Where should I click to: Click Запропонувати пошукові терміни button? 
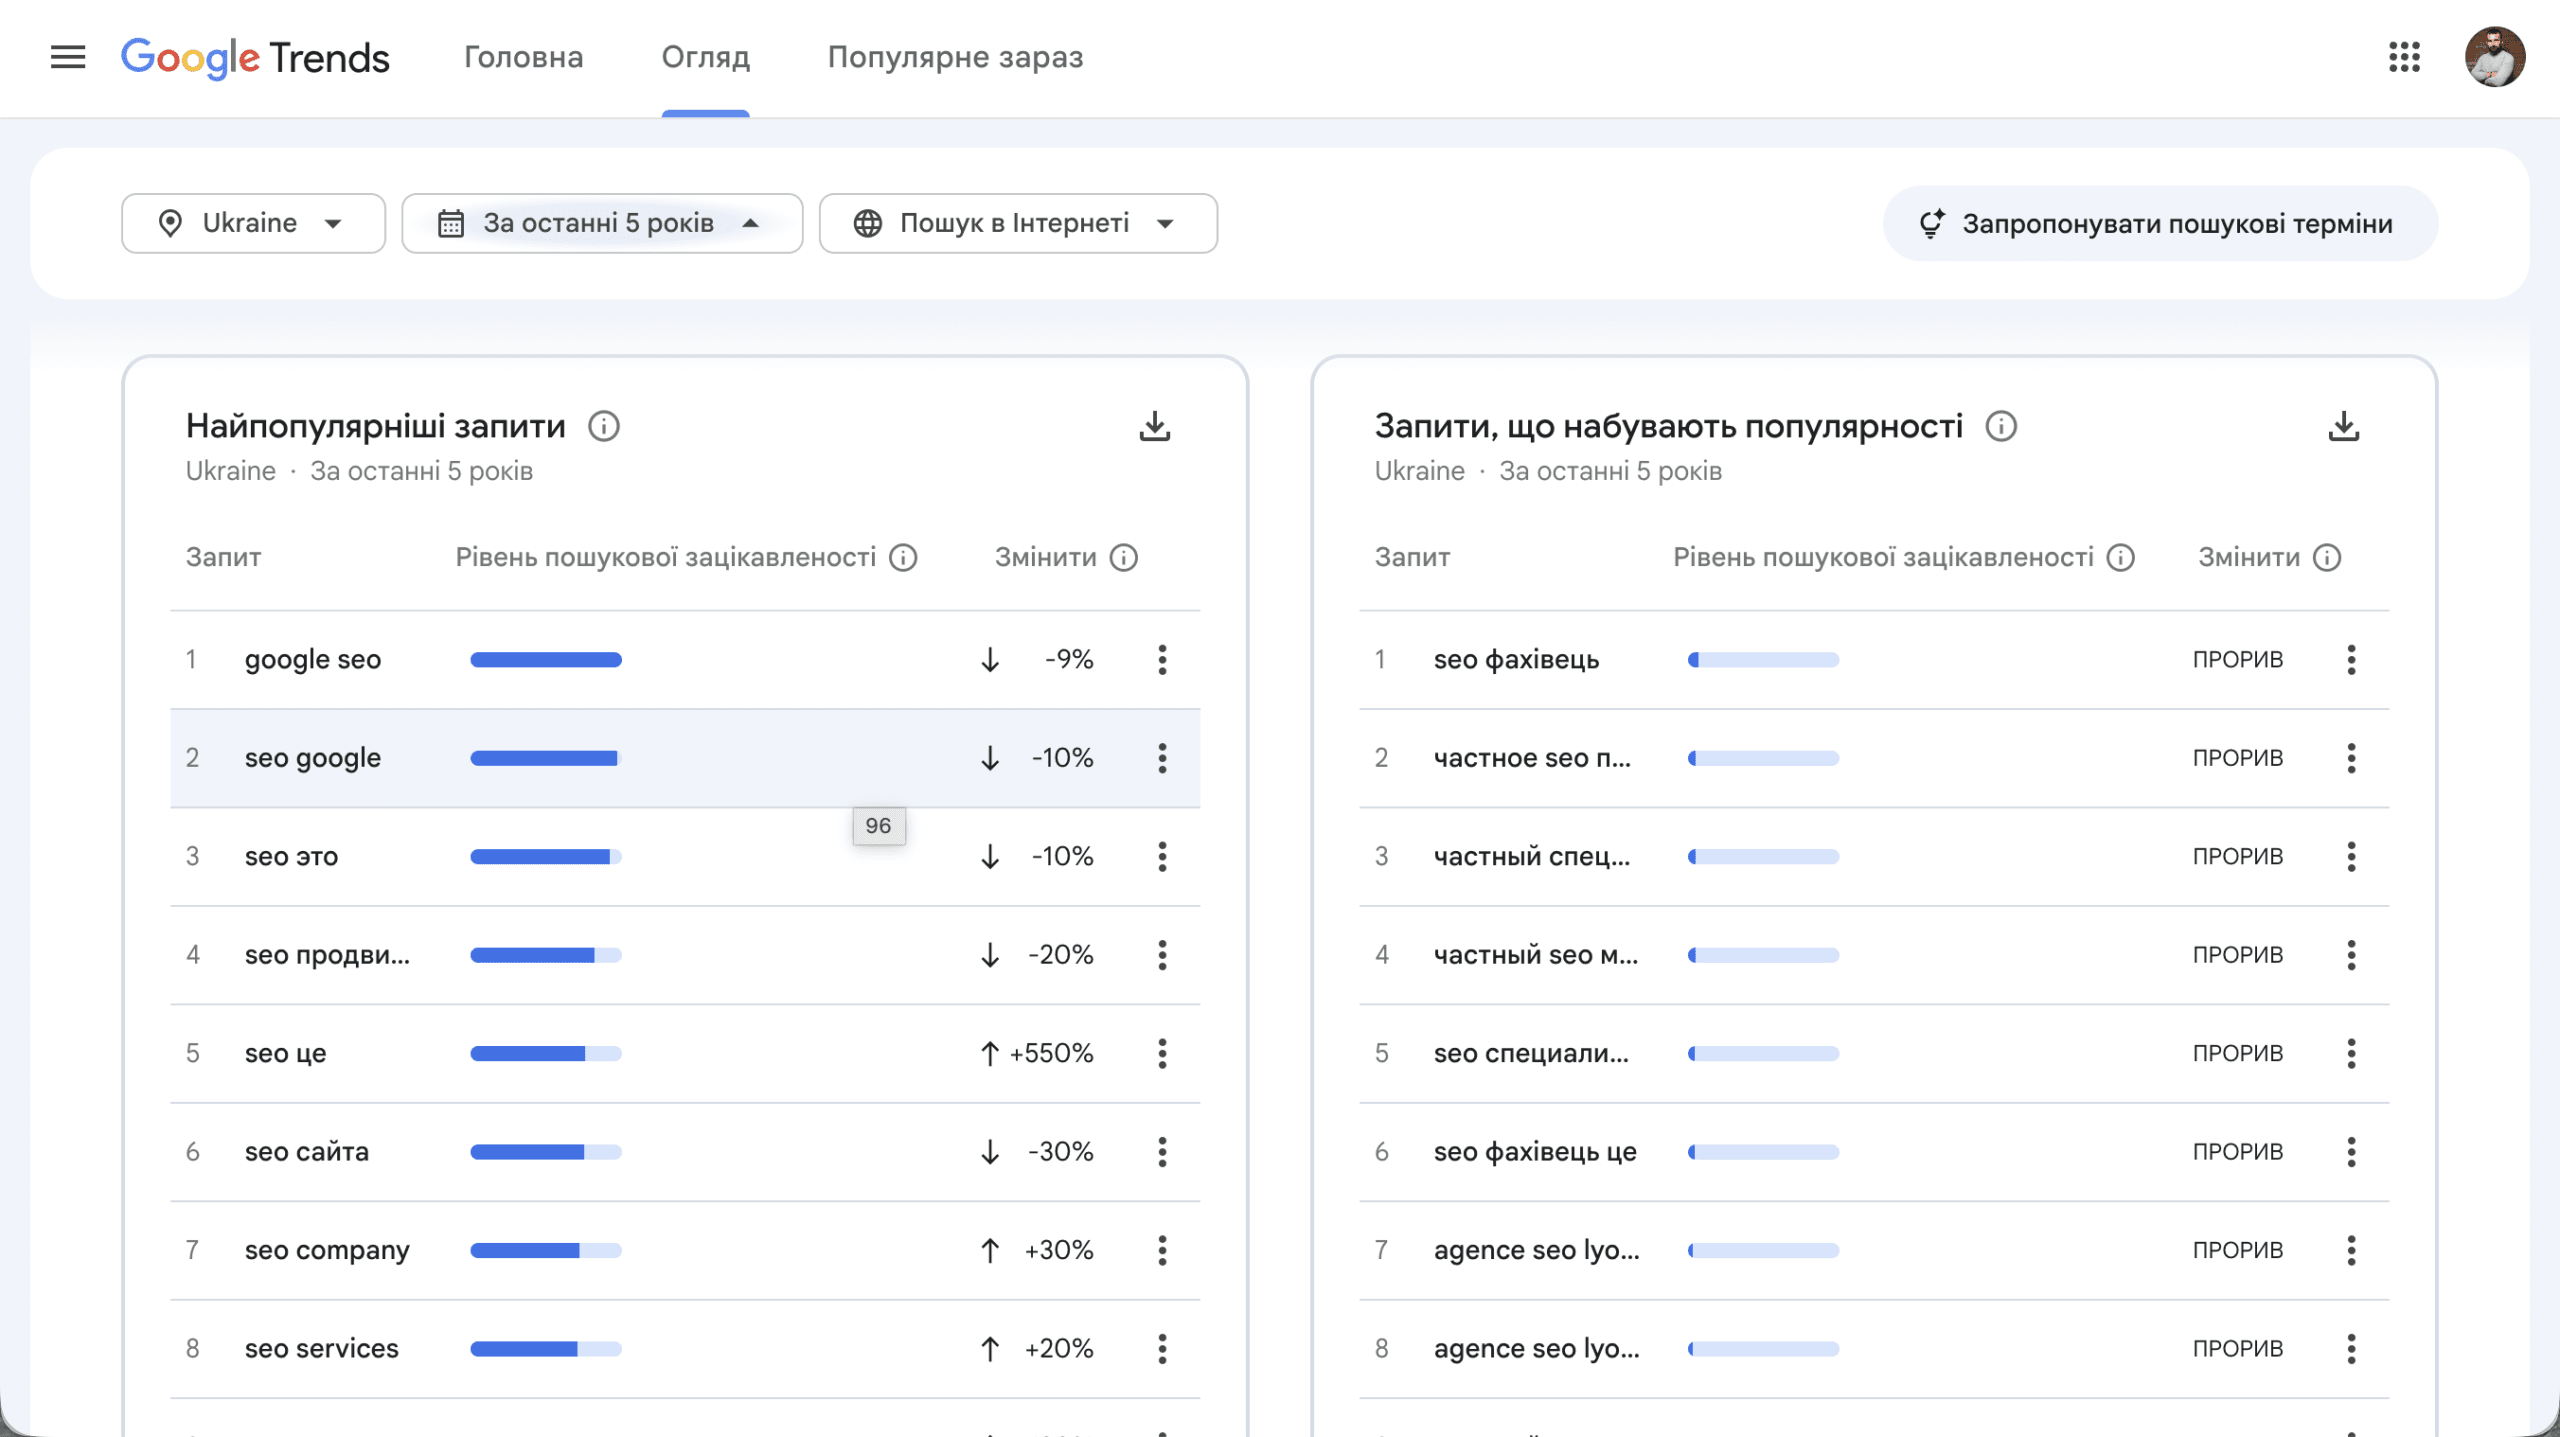pos(2160,223)
